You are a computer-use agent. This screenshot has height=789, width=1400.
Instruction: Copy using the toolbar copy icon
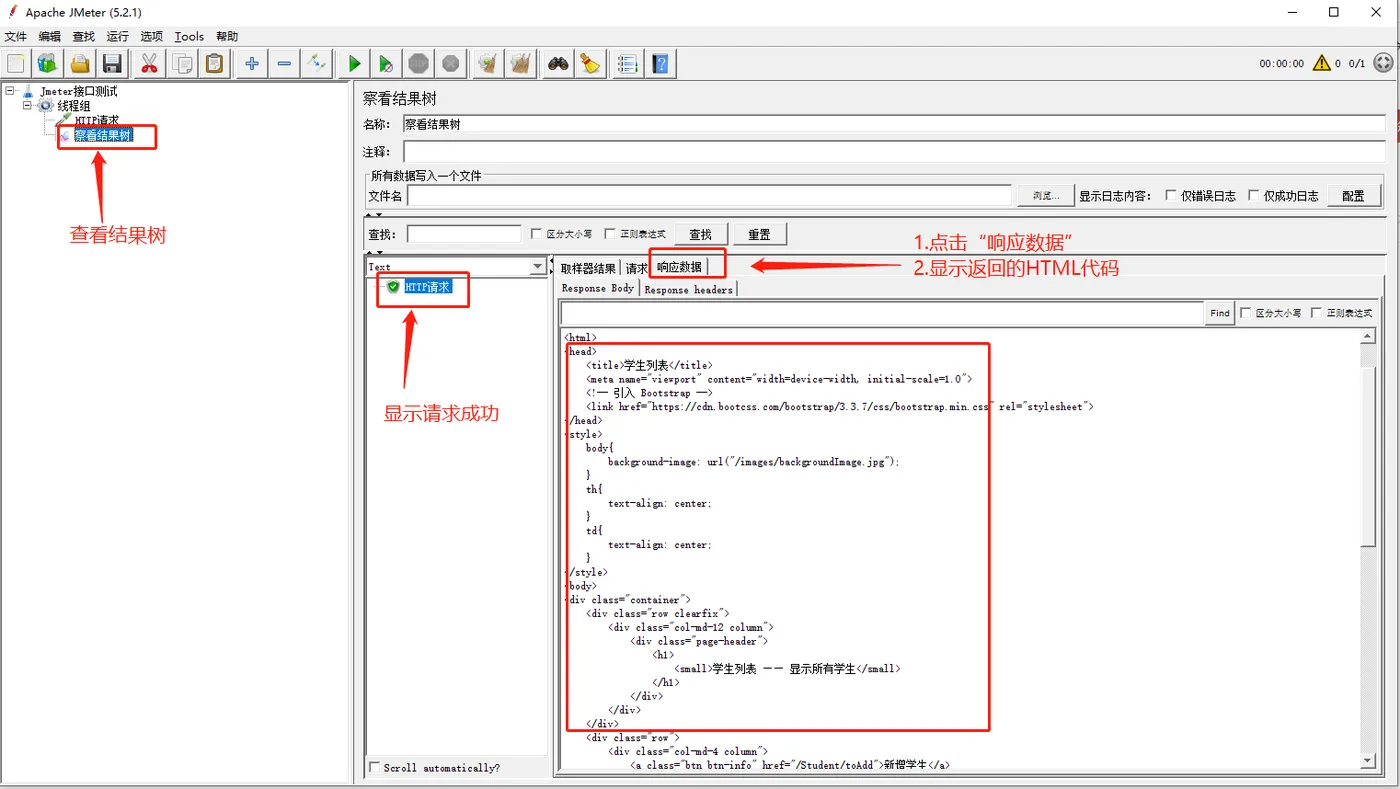[x=182, y=64]
